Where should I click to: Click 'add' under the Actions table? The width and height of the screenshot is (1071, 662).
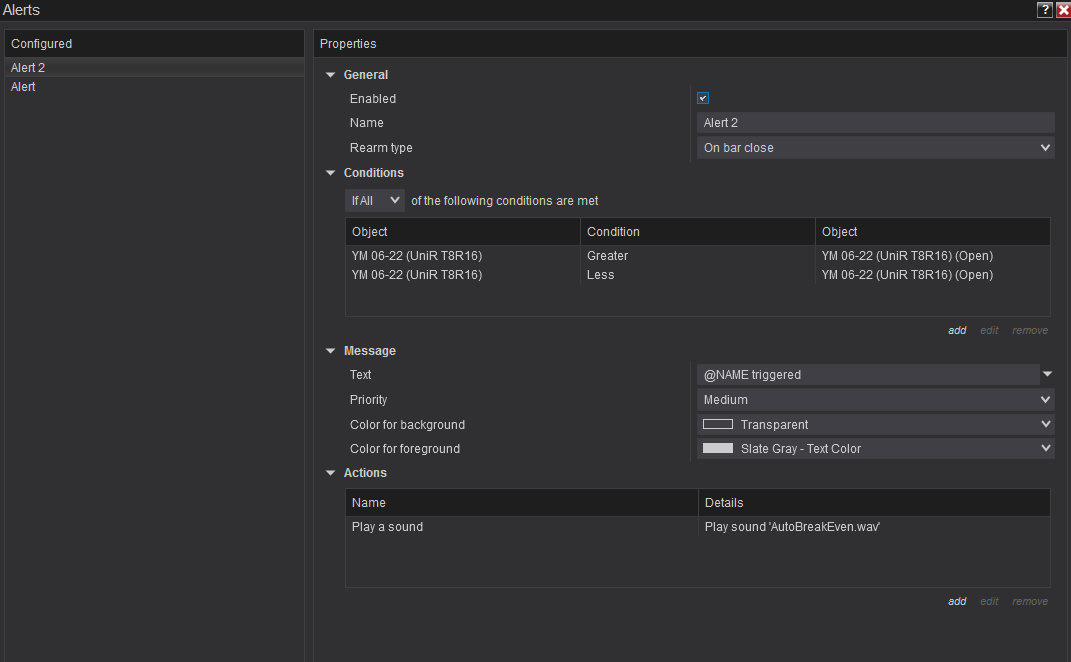[957, 601]
